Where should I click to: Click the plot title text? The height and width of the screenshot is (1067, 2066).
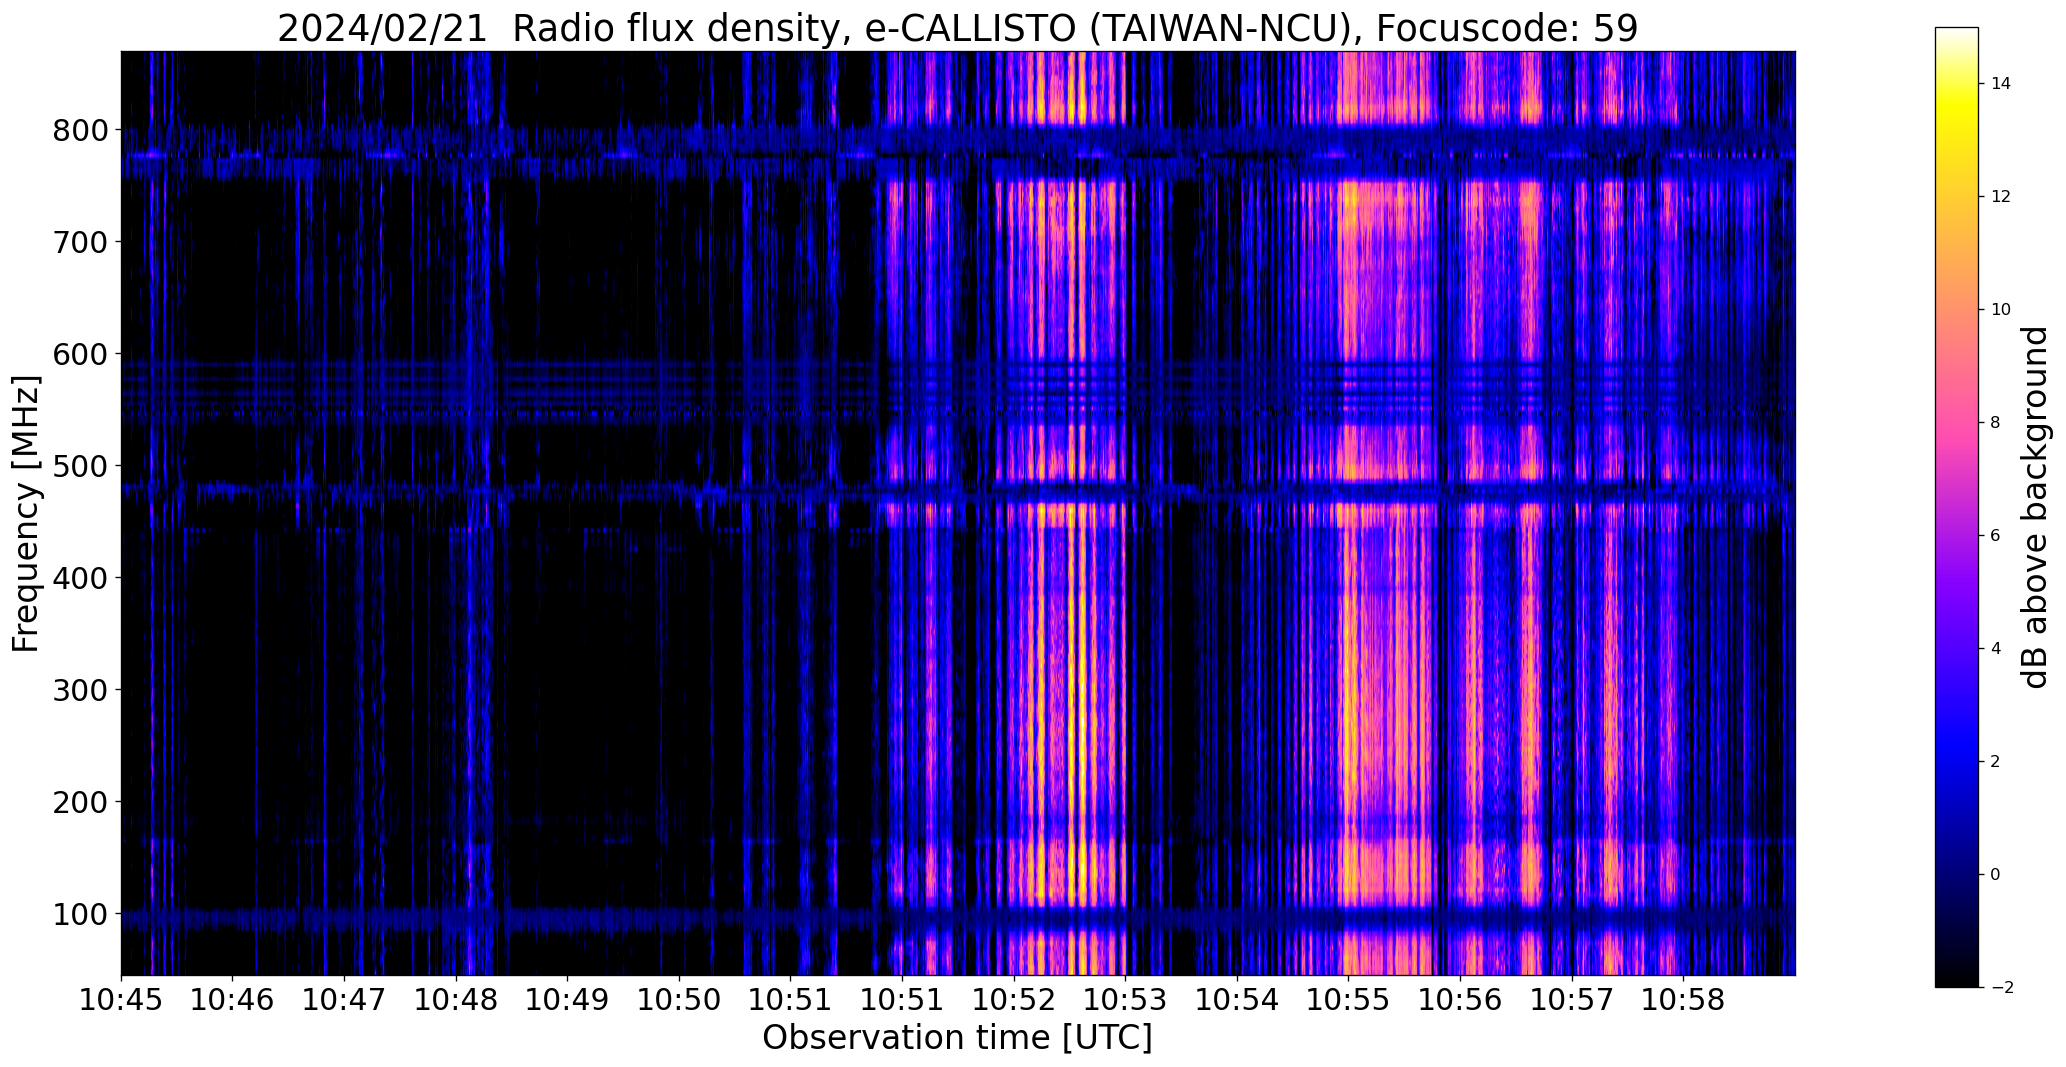coord(957,29)
